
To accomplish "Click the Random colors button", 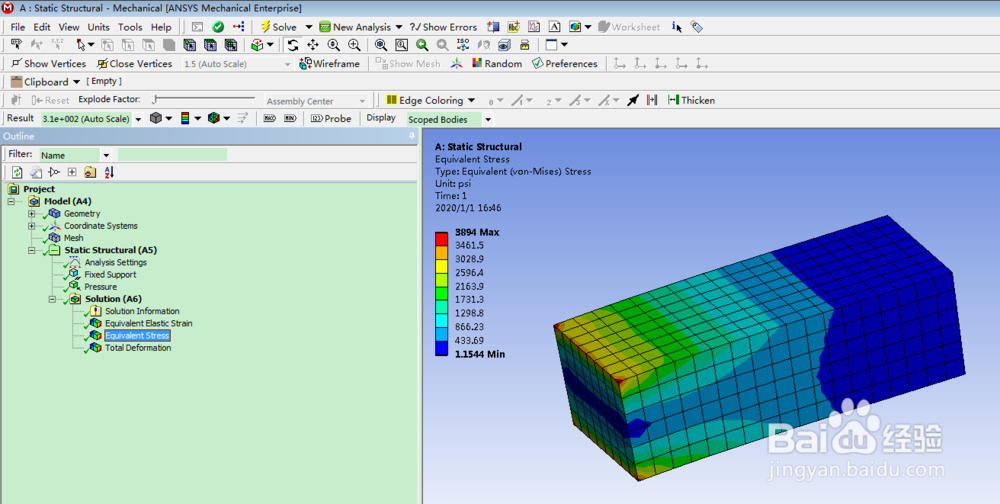I will click(x=497, y=64).
